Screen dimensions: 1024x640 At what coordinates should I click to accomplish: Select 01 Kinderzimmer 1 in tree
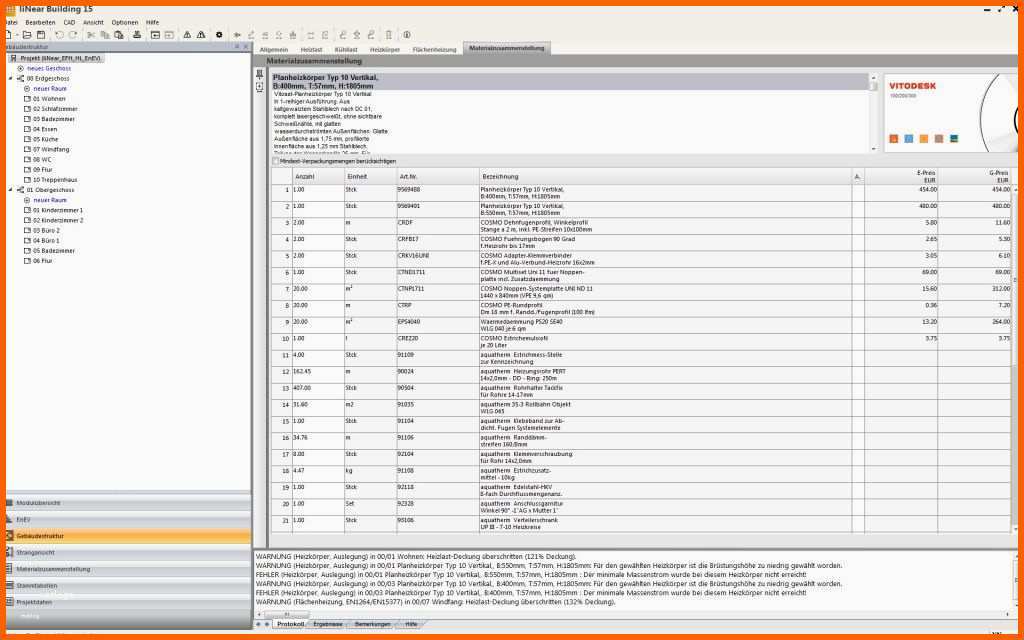57,210
